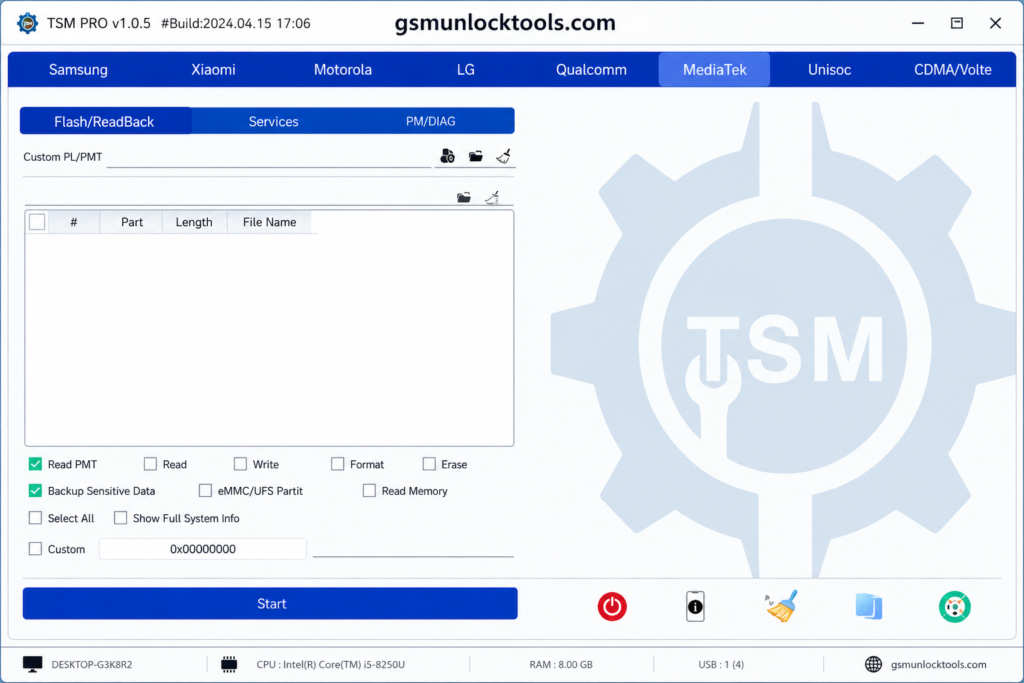
Task: Open the LG tab
Action: coord(466,70)
